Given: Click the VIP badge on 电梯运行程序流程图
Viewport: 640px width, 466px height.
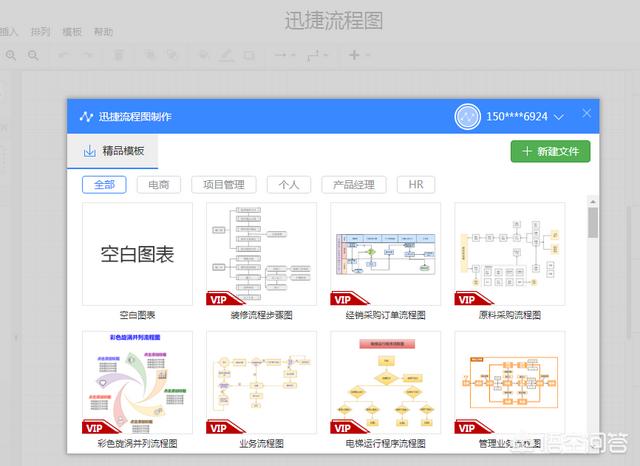Looking at the screenshot, I should [349, 428].
